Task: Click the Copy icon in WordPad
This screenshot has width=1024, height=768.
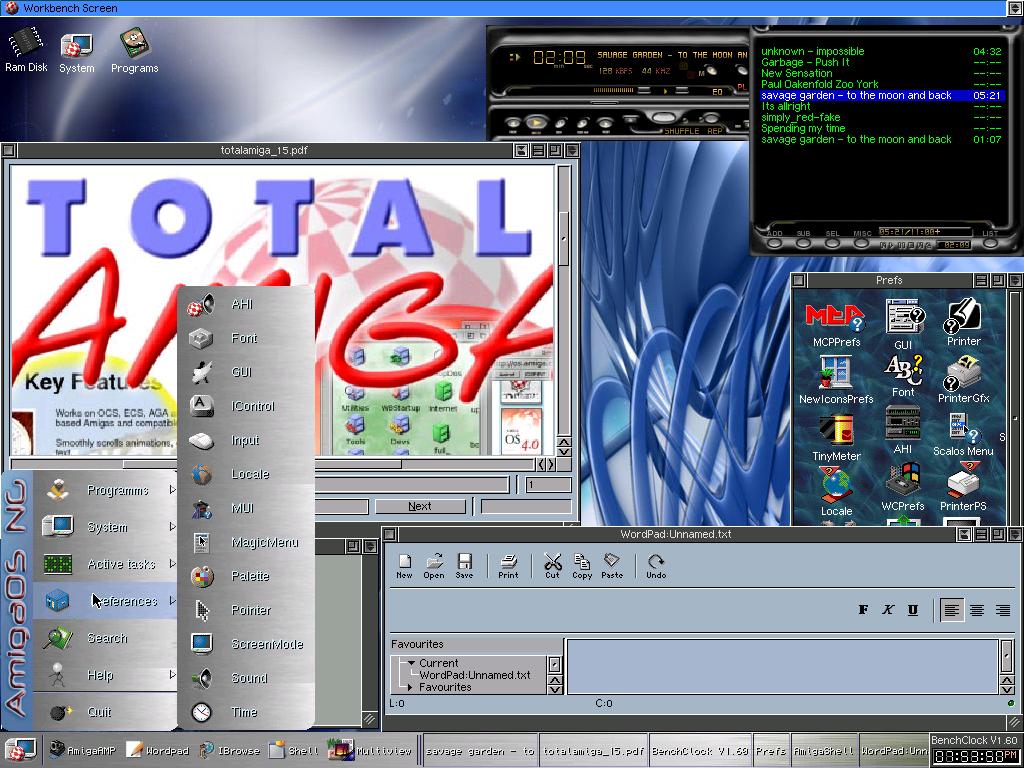Action: click(582, 566)
